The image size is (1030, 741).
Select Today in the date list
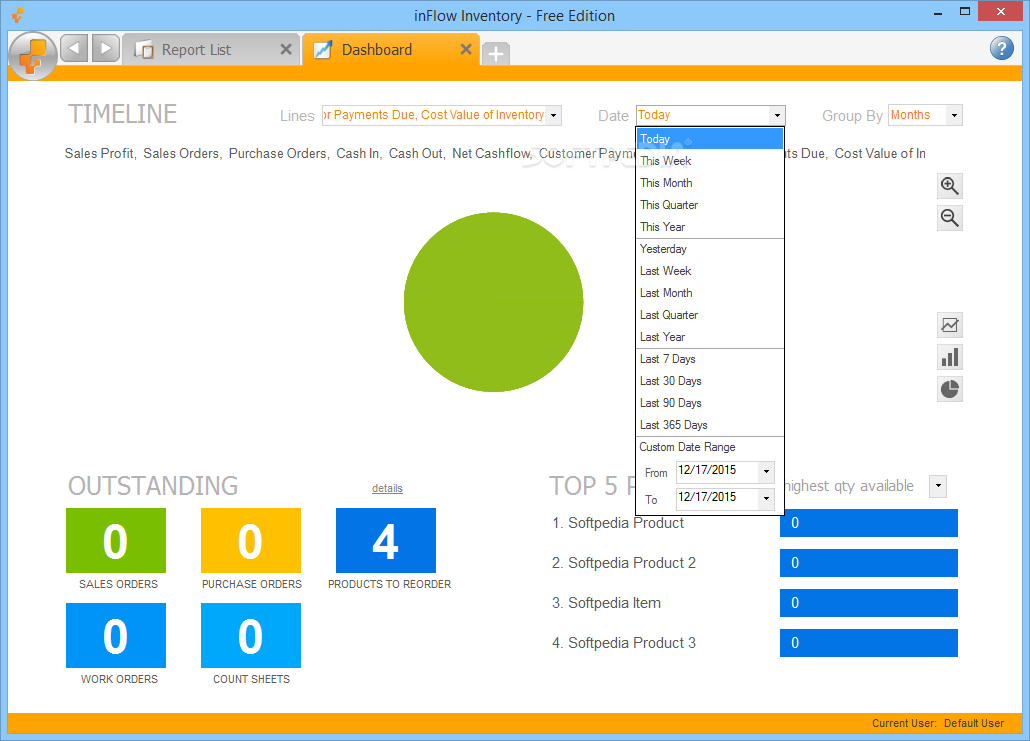709,139
